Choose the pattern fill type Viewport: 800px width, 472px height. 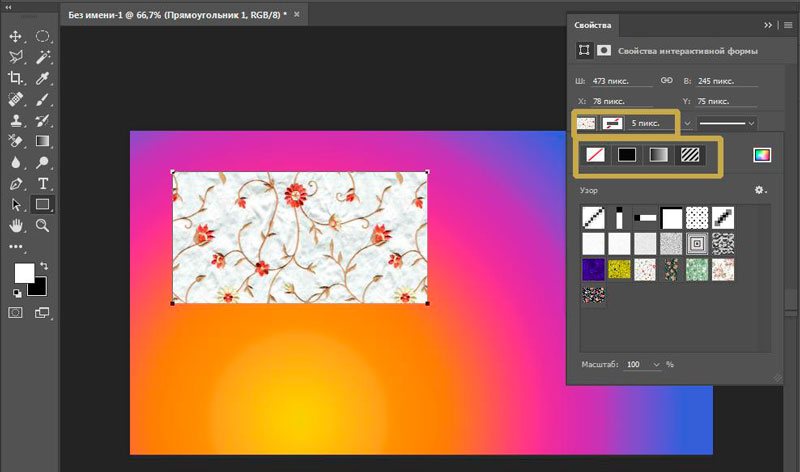(690, 155)
